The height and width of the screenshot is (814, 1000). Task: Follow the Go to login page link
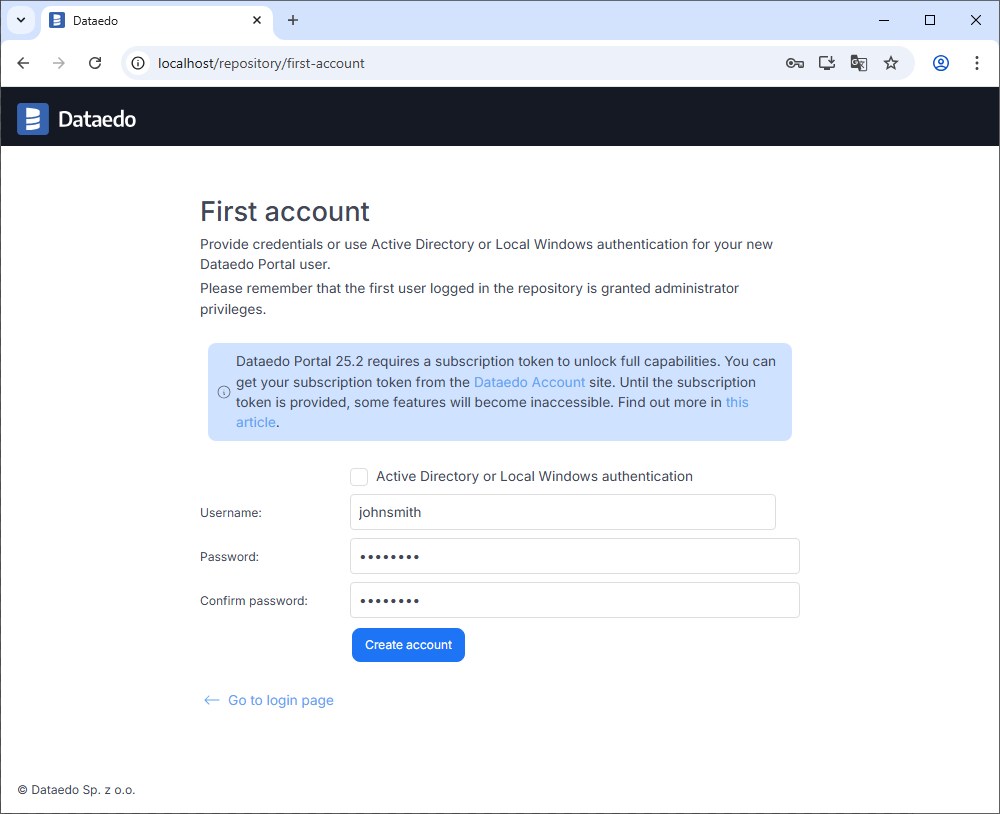(x=280, y=700)
